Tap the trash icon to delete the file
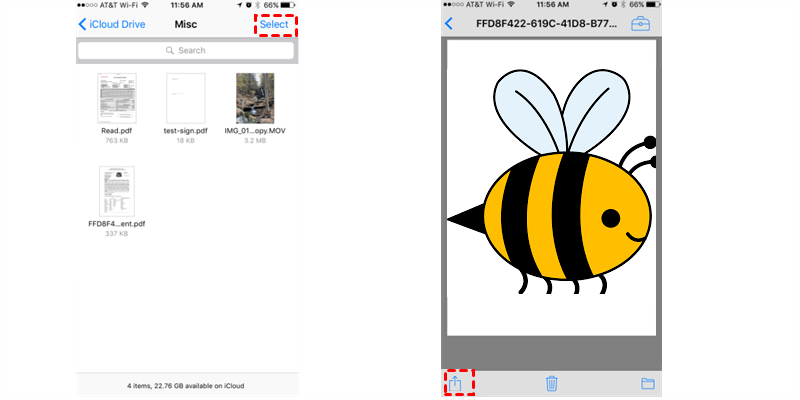 (x=552, y=383)
